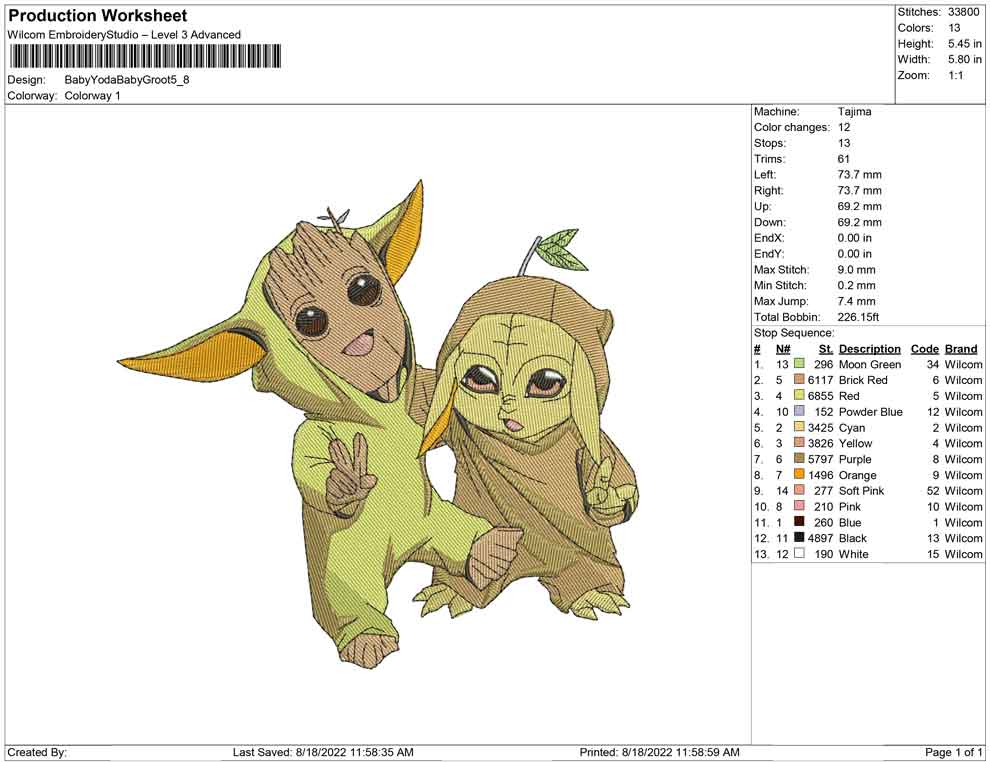Screen dimensions: 990x762
Task: Click the Description column header
Action: [869, 349]
